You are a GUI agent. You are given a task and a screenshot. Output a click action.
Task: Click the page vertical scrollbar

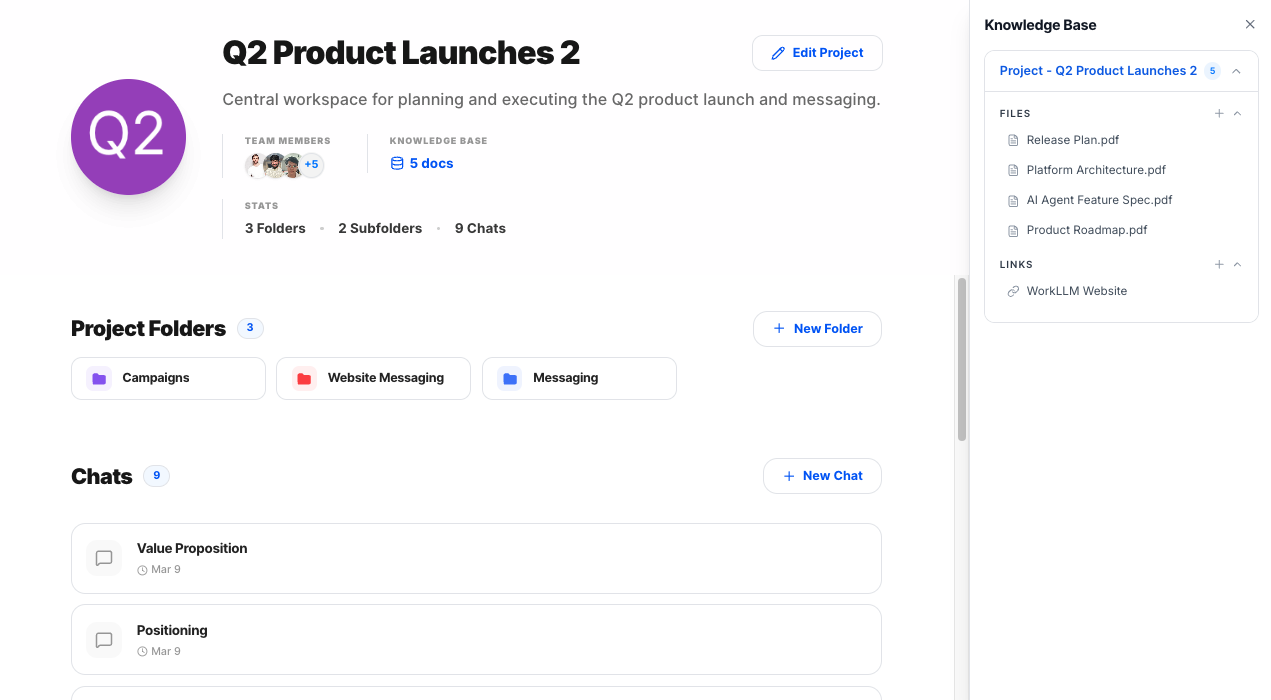(x=962, y=360)
